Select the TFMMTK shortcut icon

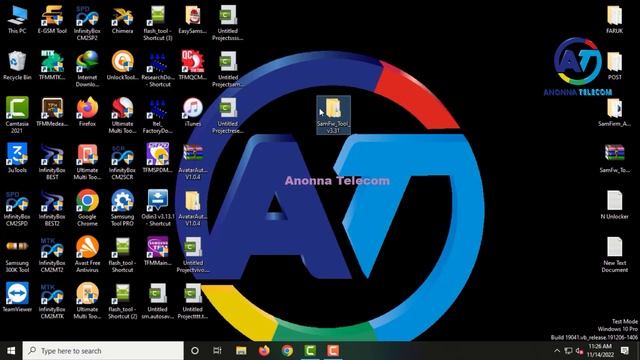pos(52,66)
